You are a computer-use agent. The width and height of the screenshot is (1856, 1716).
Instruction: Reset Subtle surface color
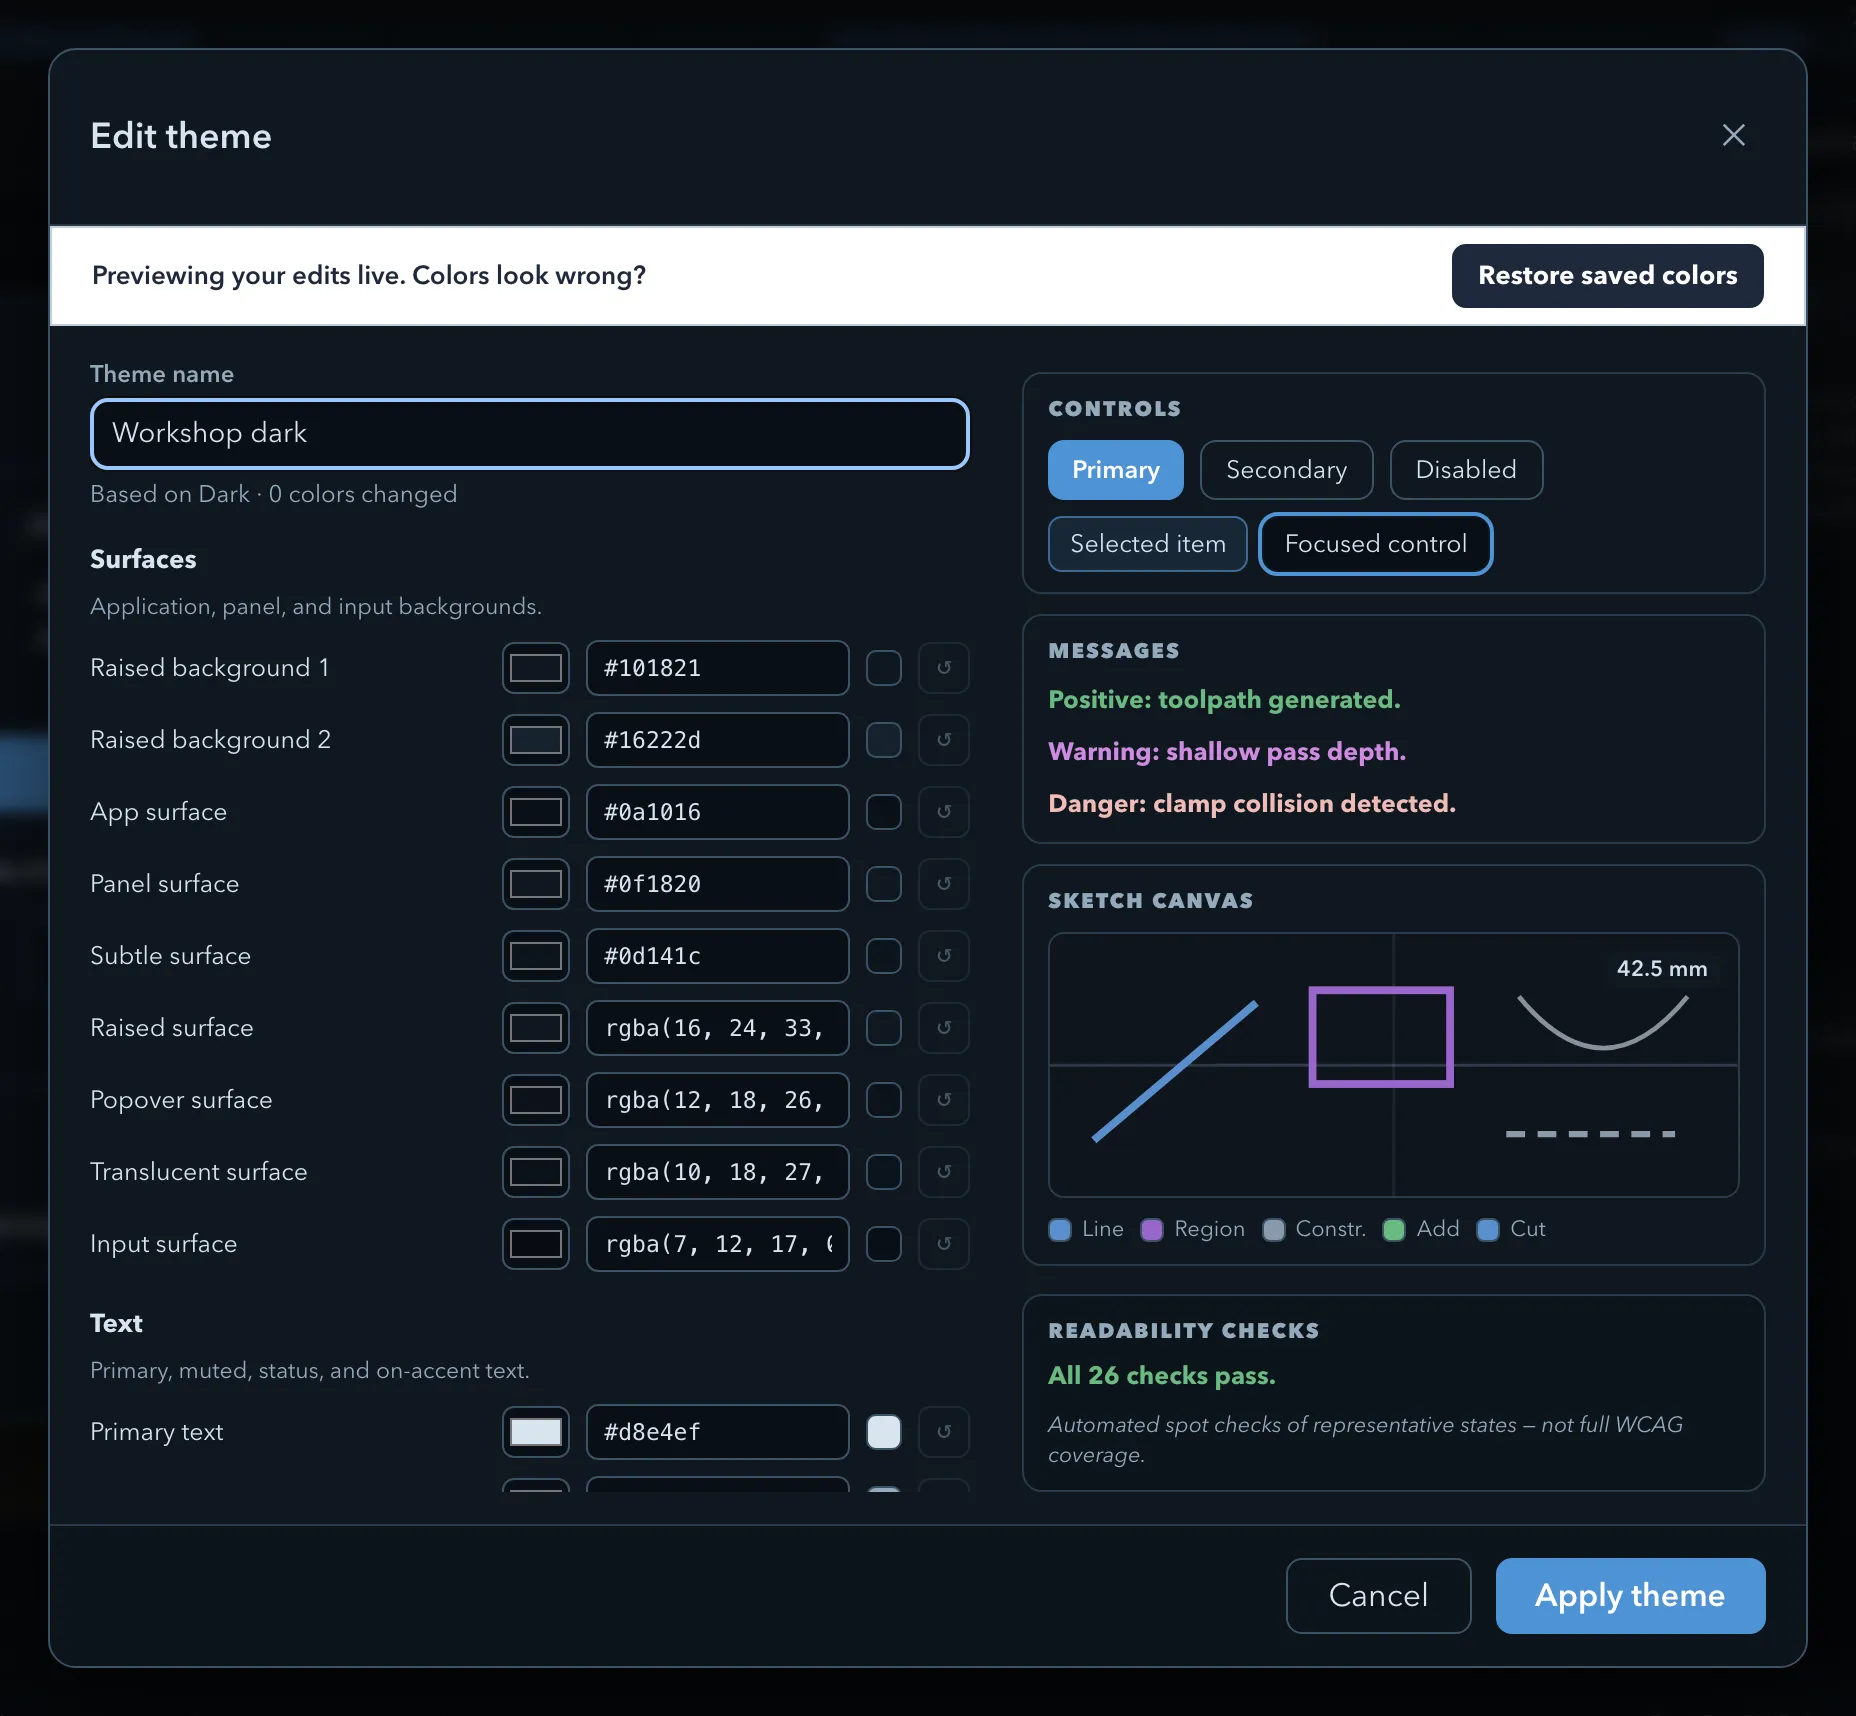[x=943, y=956]
